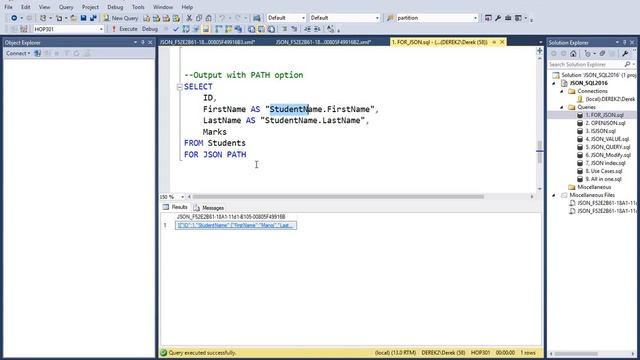Click the Save All icon
The height and width of the screenshot is (360, 640).
pyautogui.click(x=93, y=18)
